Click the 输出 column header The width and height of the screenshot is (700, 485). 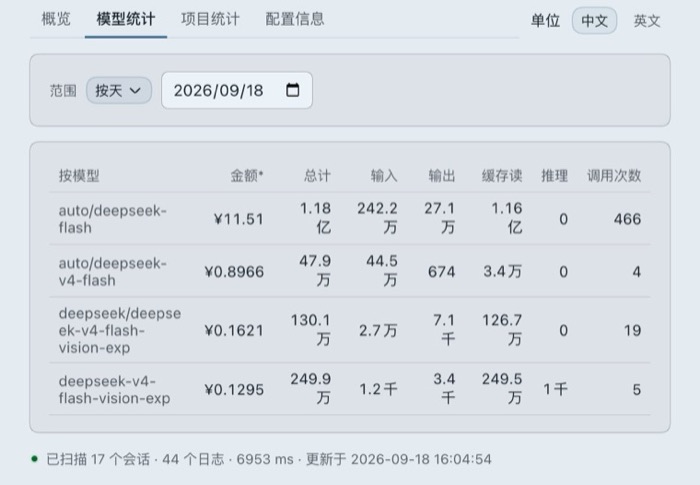click(x=442, y=176)
